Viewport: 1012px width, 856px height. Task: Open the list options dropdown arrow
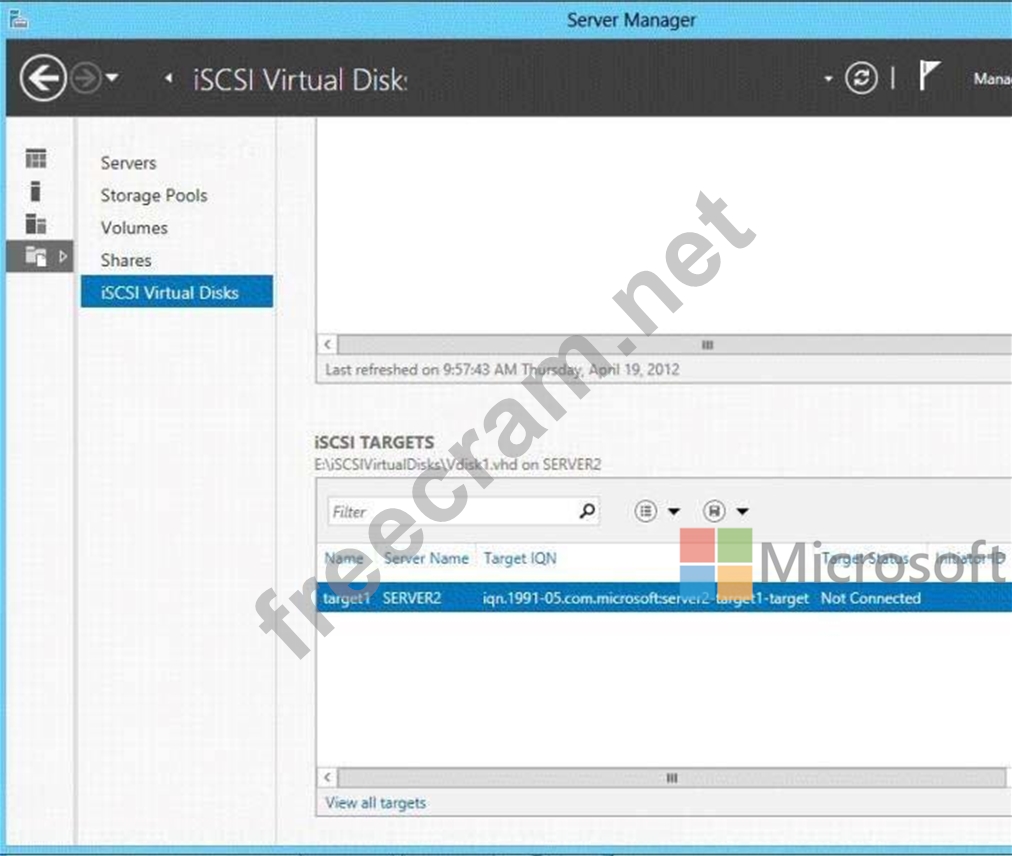[x=674, y=512]
